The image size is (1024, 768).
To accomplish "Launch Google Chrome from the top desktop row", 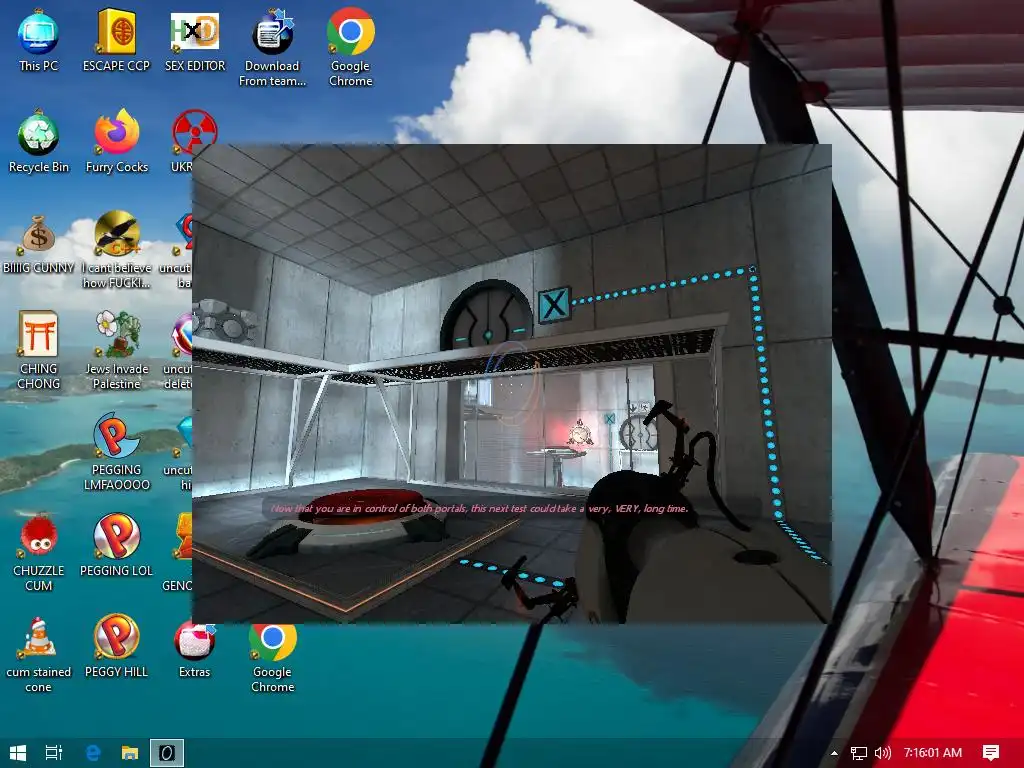I will click(351, 47).
